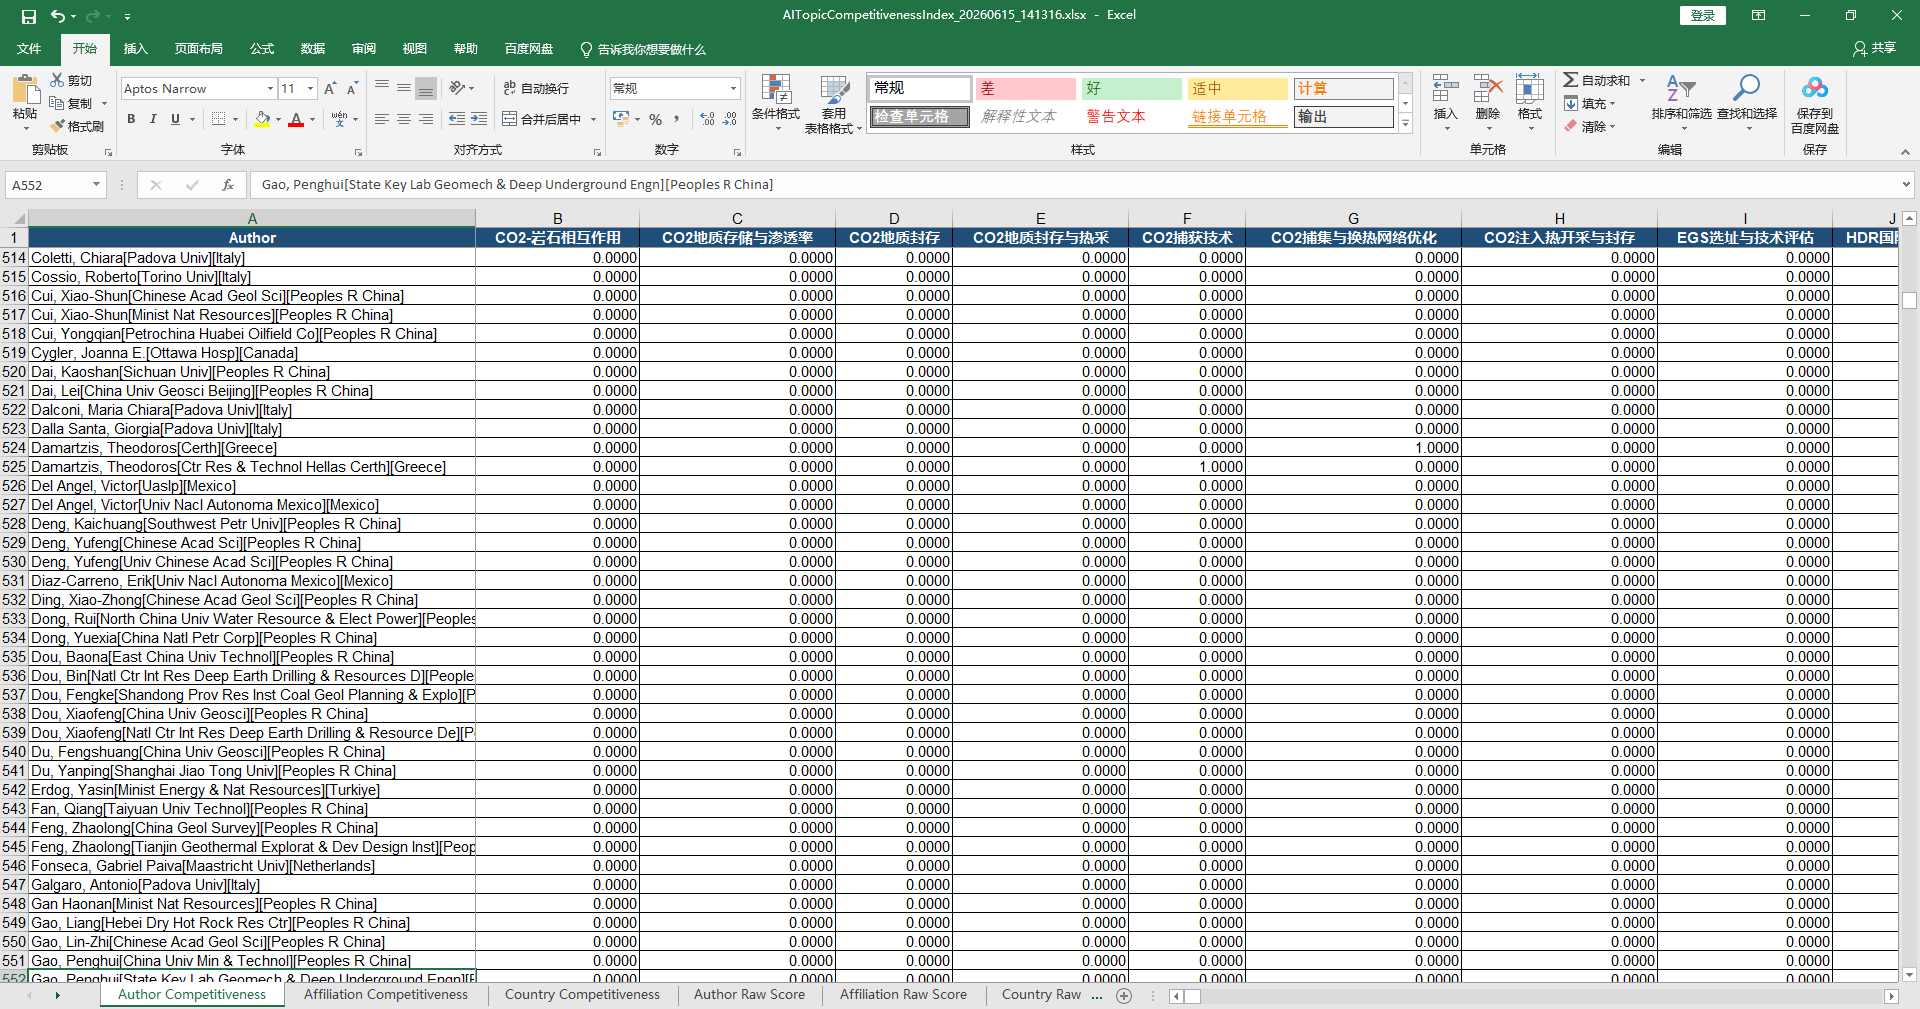Click the Name Box showing A552
This screenshot has width=1920, height=1009.
[48, 185]
